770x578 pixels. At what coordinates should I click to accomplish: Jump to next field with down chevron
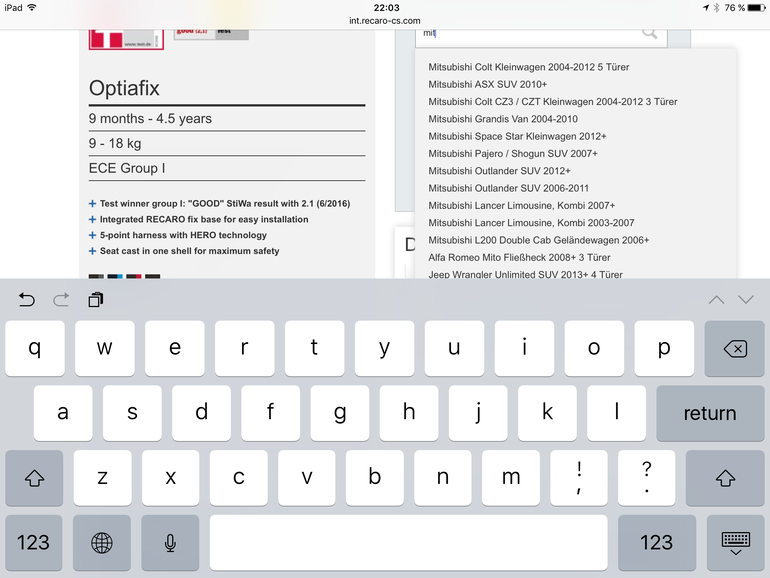(746, 299)
